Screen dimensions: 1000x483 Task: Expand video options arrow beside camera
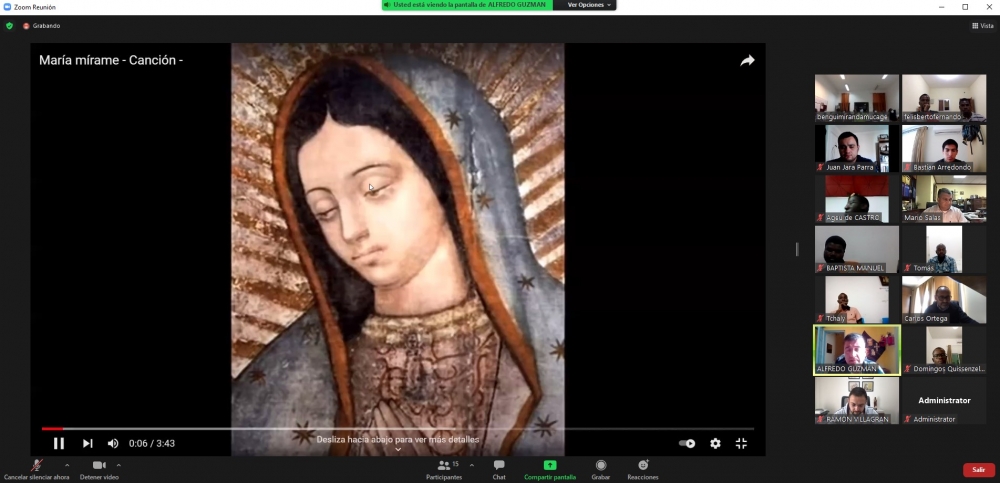tap(119, 465)
